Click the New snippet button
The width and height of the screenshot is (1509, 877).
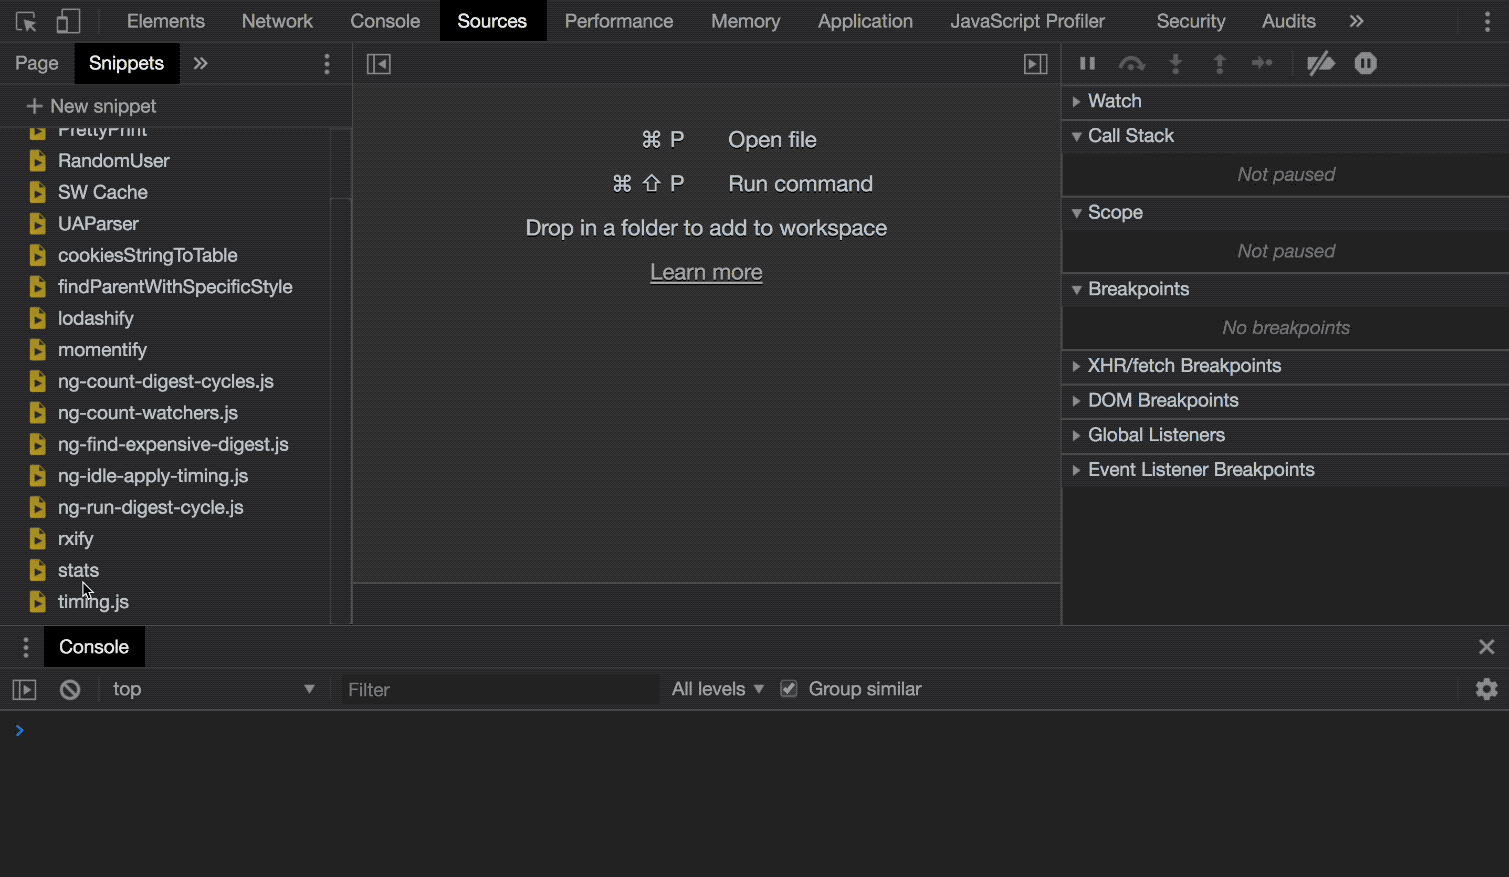tap(91, 106)
